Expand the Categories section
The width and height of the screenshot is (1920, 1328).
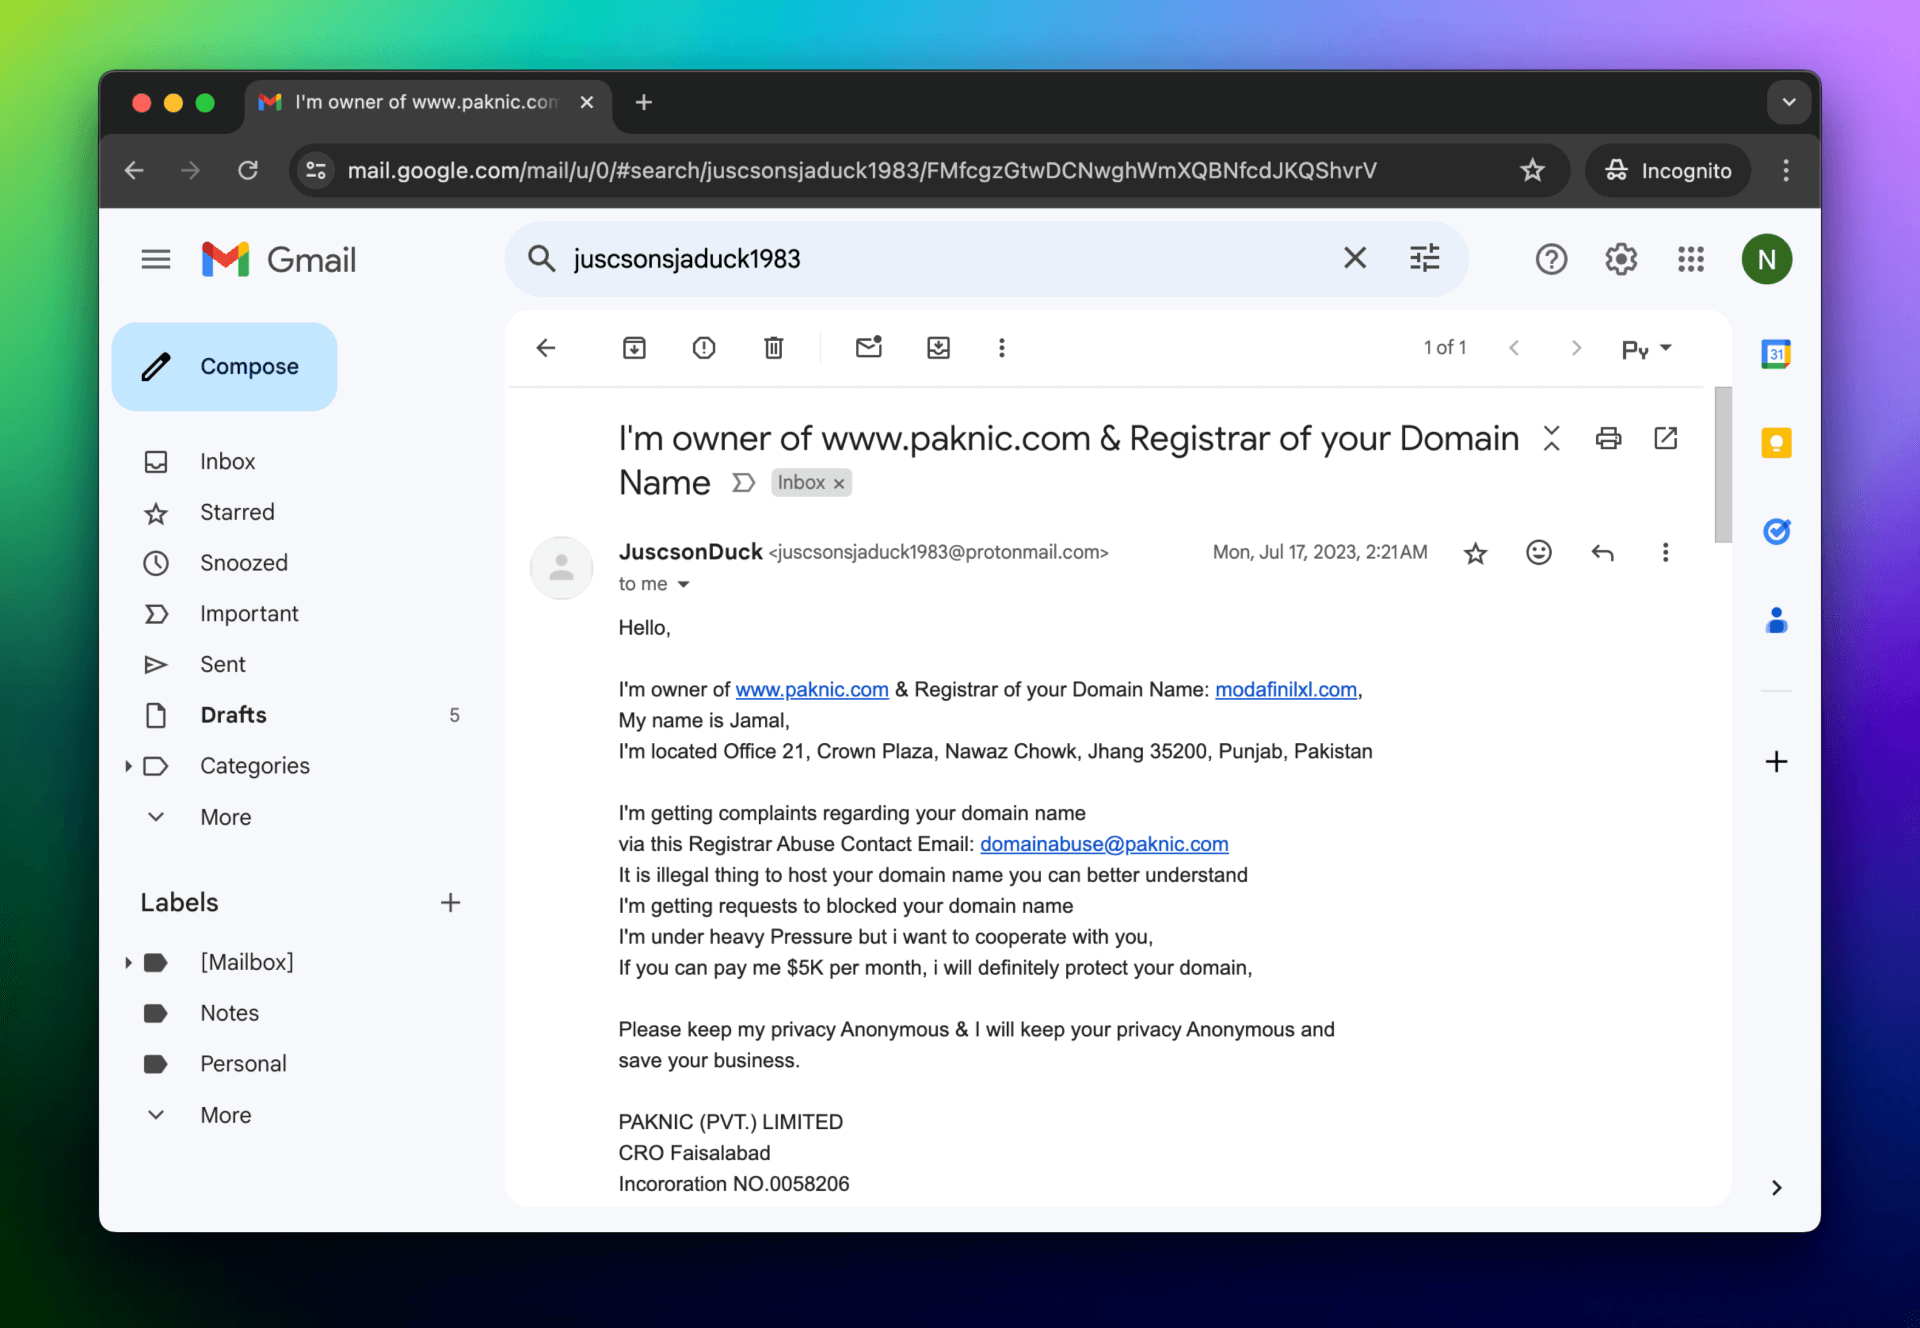click(x=128, y=766)
